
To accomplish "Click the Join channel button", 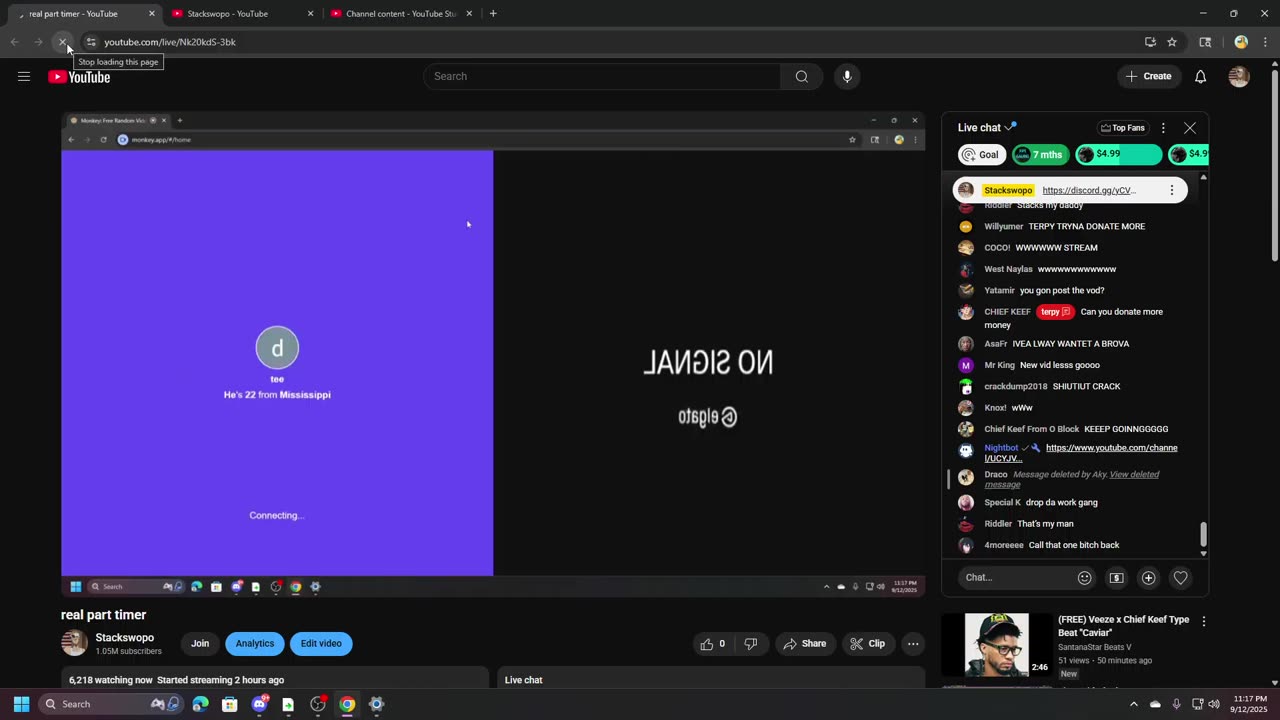I will 200,644.
